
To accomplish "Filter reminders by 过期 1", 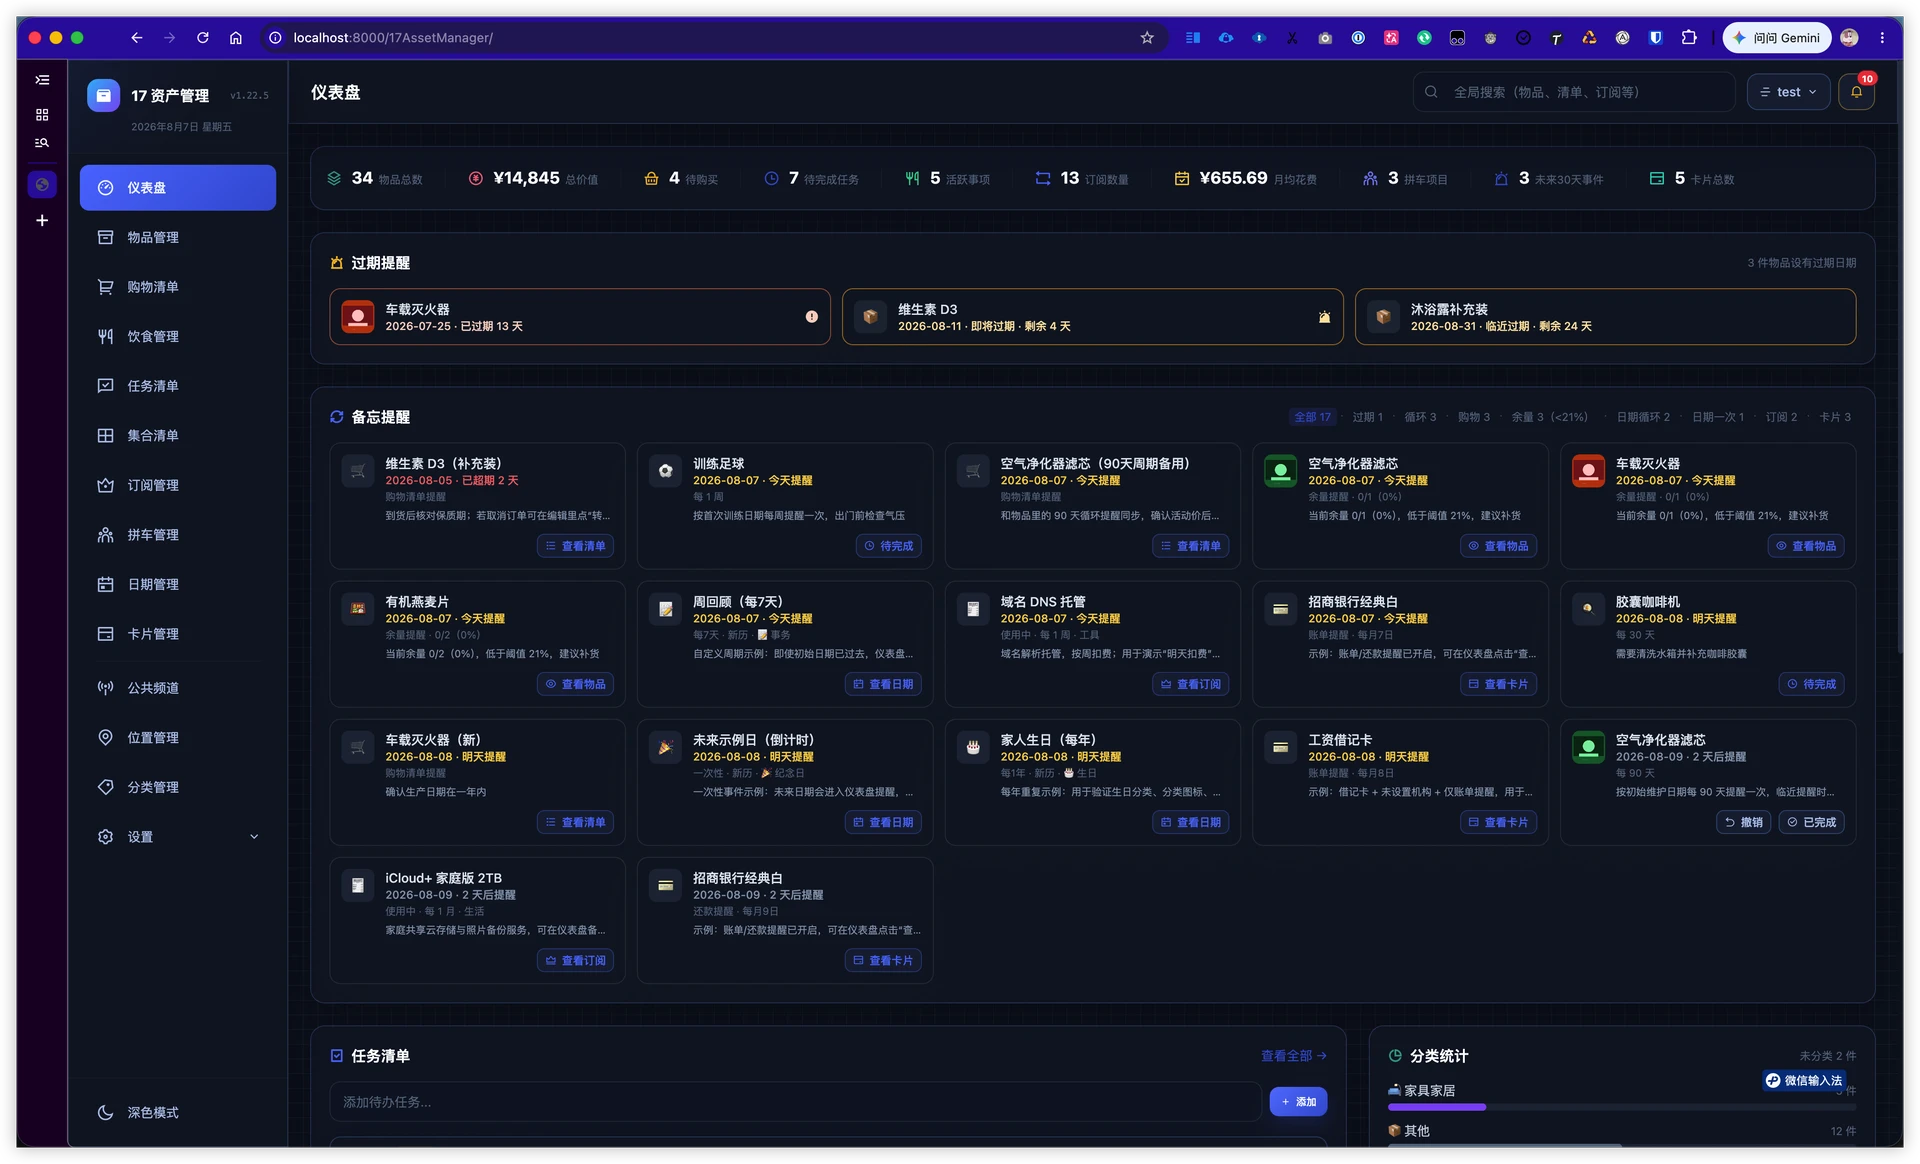I will 1367,417.
